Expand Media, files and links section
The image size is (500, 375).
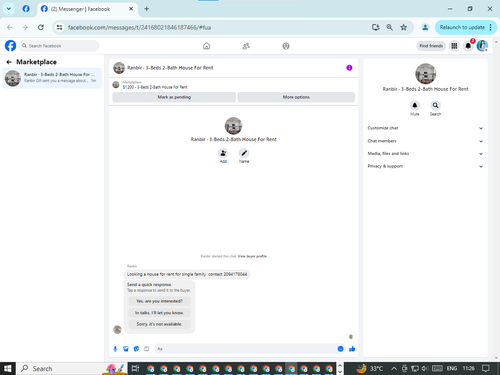pos(425,154)
